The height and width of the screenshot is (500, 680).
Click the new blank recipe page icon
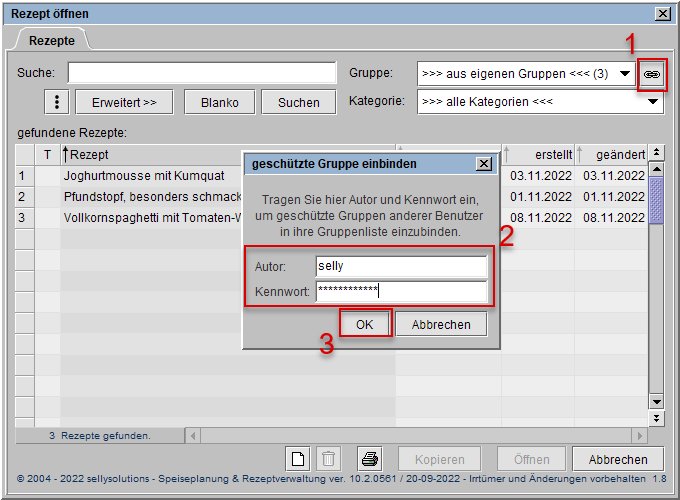tap(297, 459)
